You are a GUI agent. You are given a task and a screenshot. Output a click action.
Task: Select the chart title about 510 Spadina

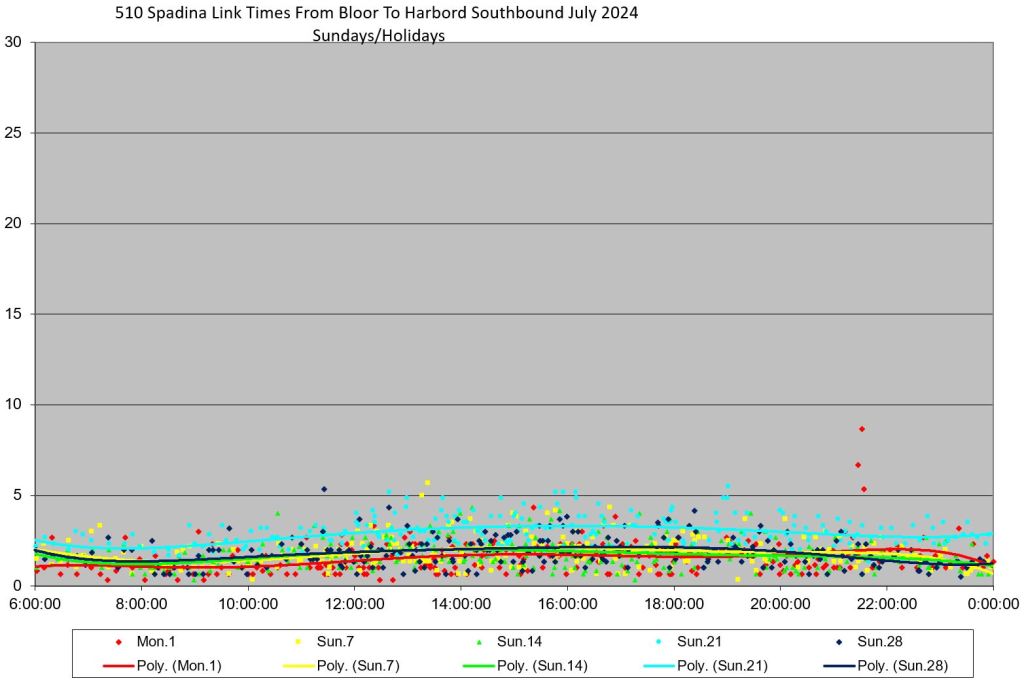[378, 14]
